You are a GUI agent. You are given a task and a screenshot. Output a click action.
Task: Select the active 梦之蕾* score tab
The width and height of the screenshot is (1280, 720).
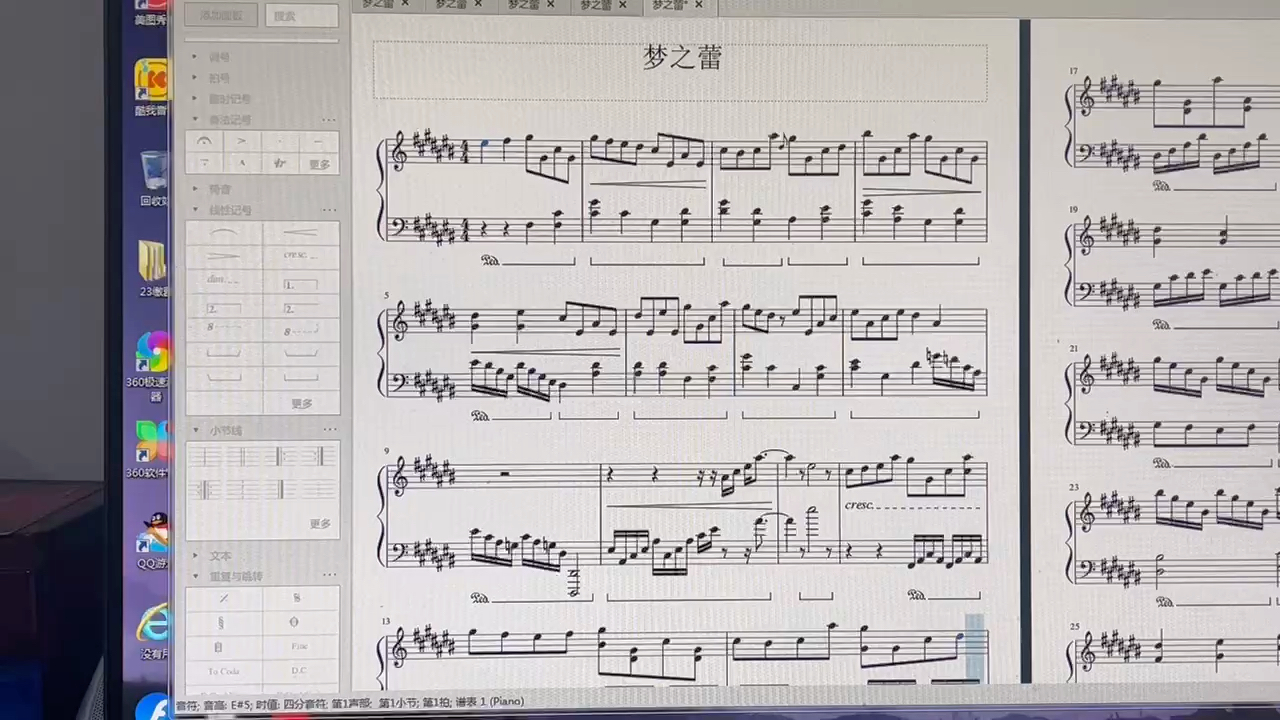coord(669,4)
